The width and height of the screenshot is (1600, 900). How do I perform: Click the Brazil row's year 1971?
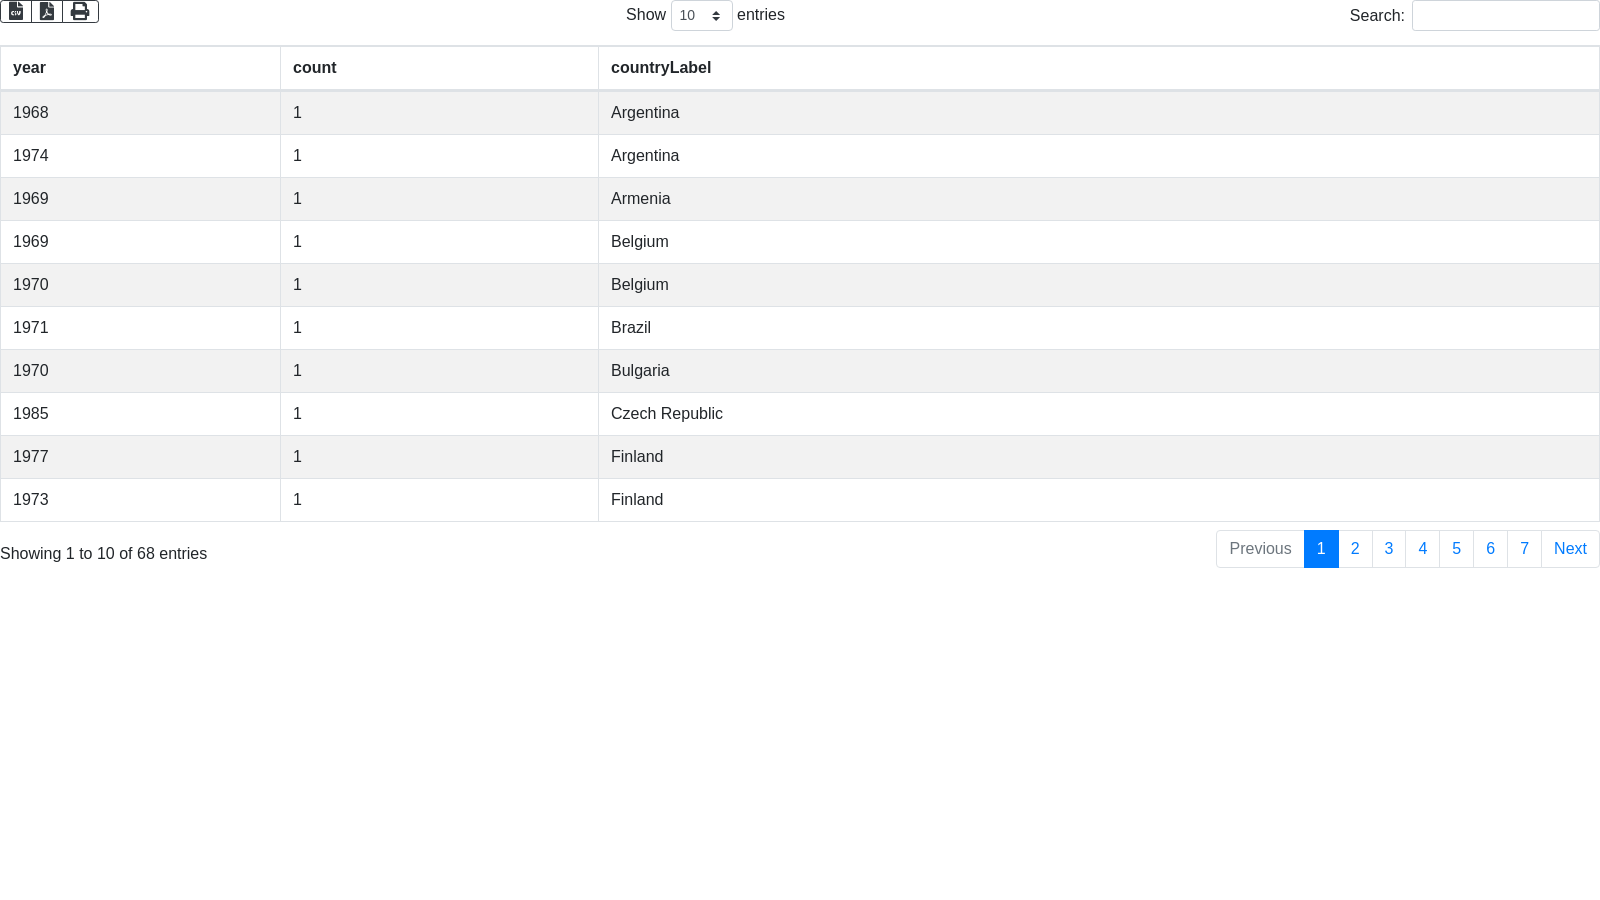(x=31, y=328)
